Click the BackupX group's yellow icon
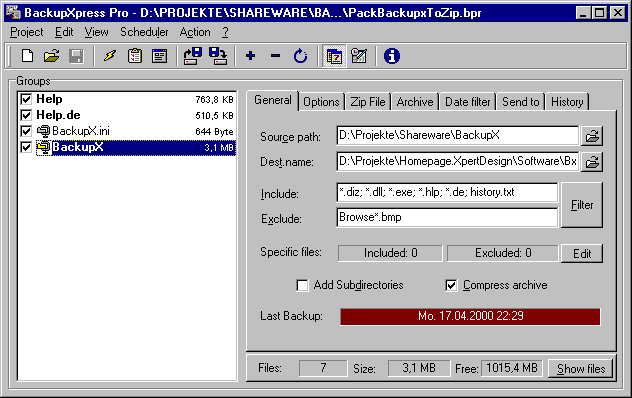632x398 pixels. point(43,147)
